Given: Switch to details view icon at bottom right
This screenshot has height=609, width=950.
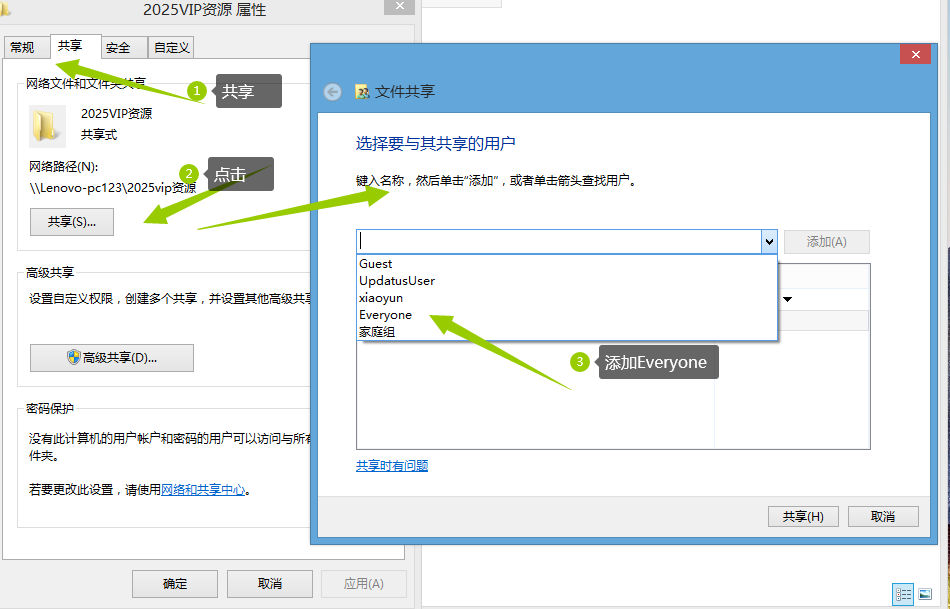Looking at the screenshot, I should pos(903,594).
